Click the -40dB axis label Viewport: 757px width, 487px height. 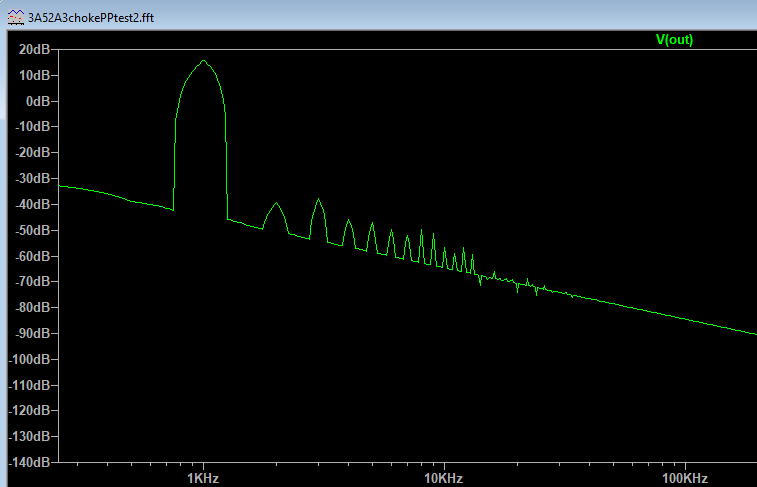[x=32, y=204]
